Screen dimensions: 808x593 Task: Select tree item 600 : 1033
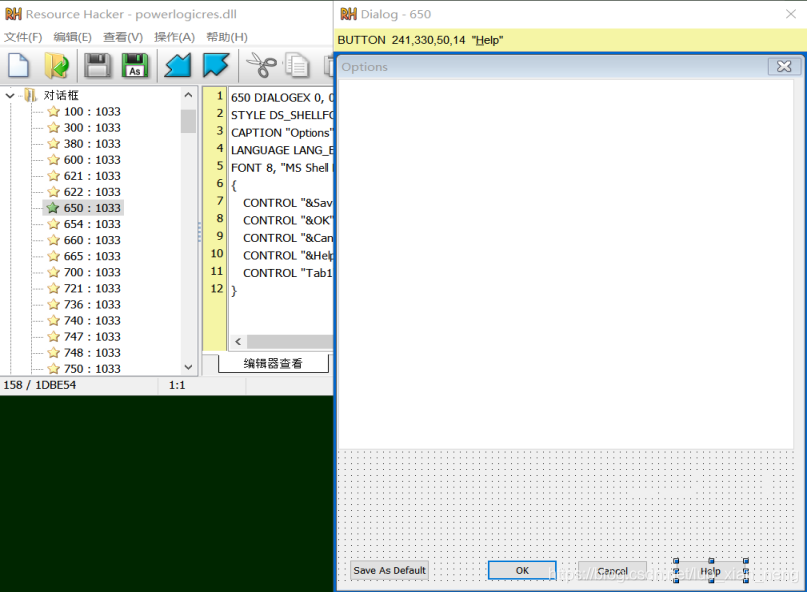[x=92, y=160]
